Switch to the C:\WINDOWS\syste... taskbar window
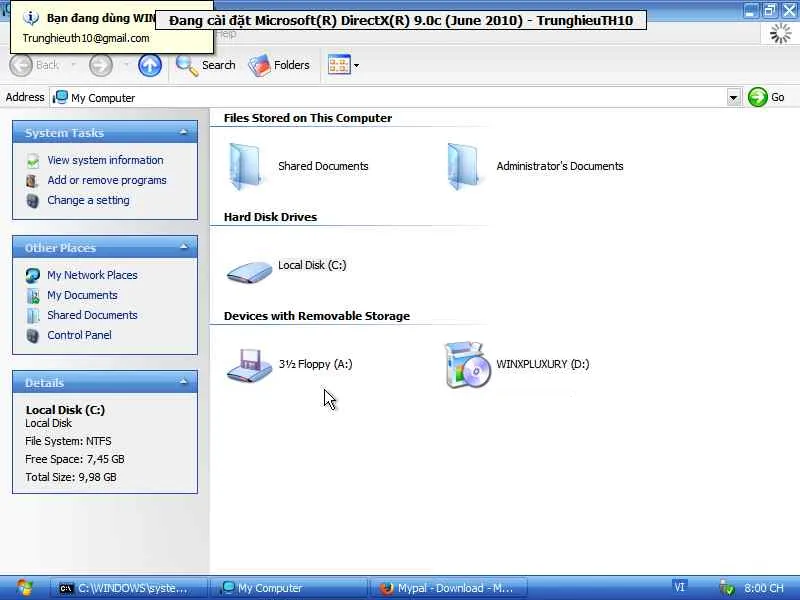Image resolution: width=800 pixels, height=600 pixels. tap(129, 588)
